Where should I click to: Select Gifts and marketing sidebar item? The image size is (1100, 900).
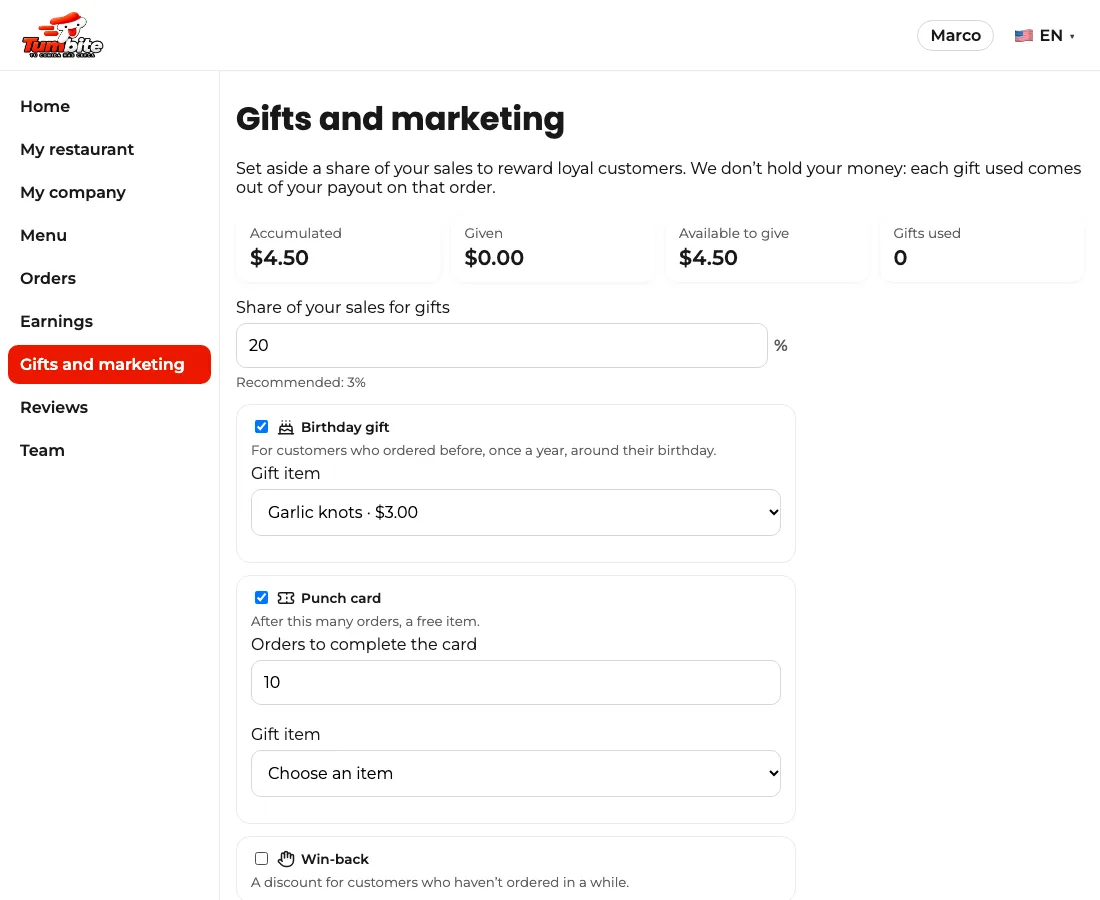[x=109, y=364]
